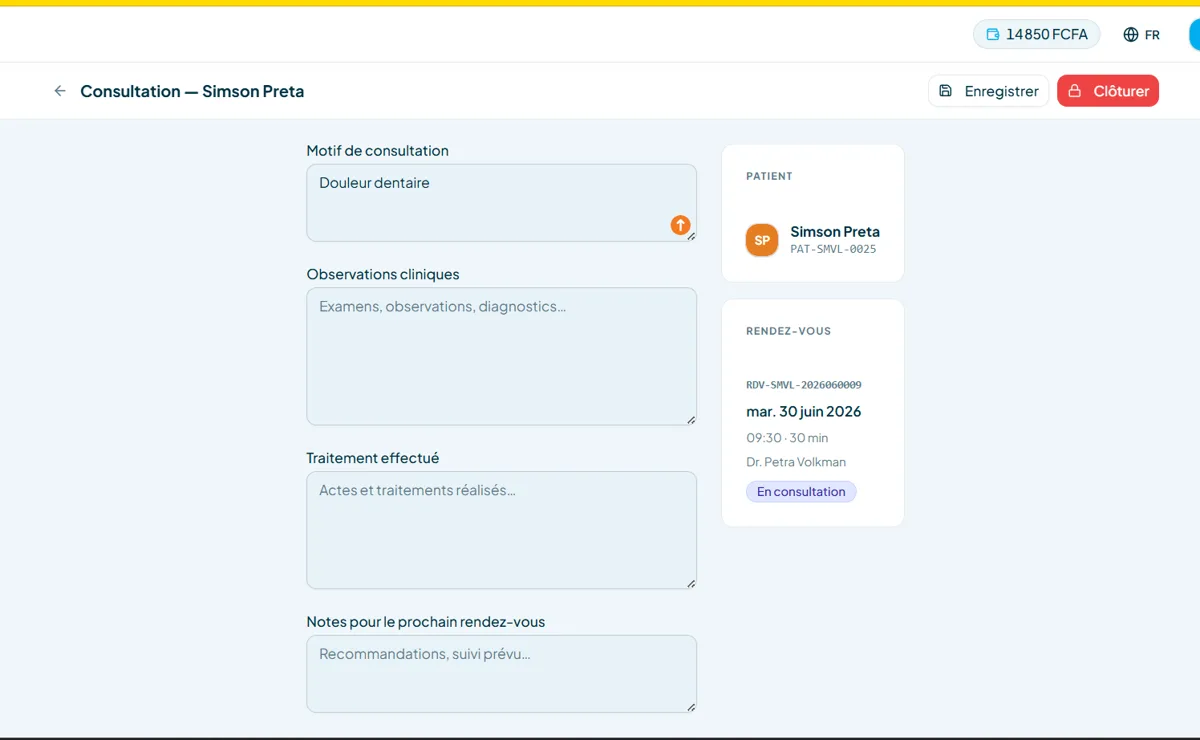The image size is (1200, 740).
Task: Click the orange up-arrow in motif field
Action: 680,225
